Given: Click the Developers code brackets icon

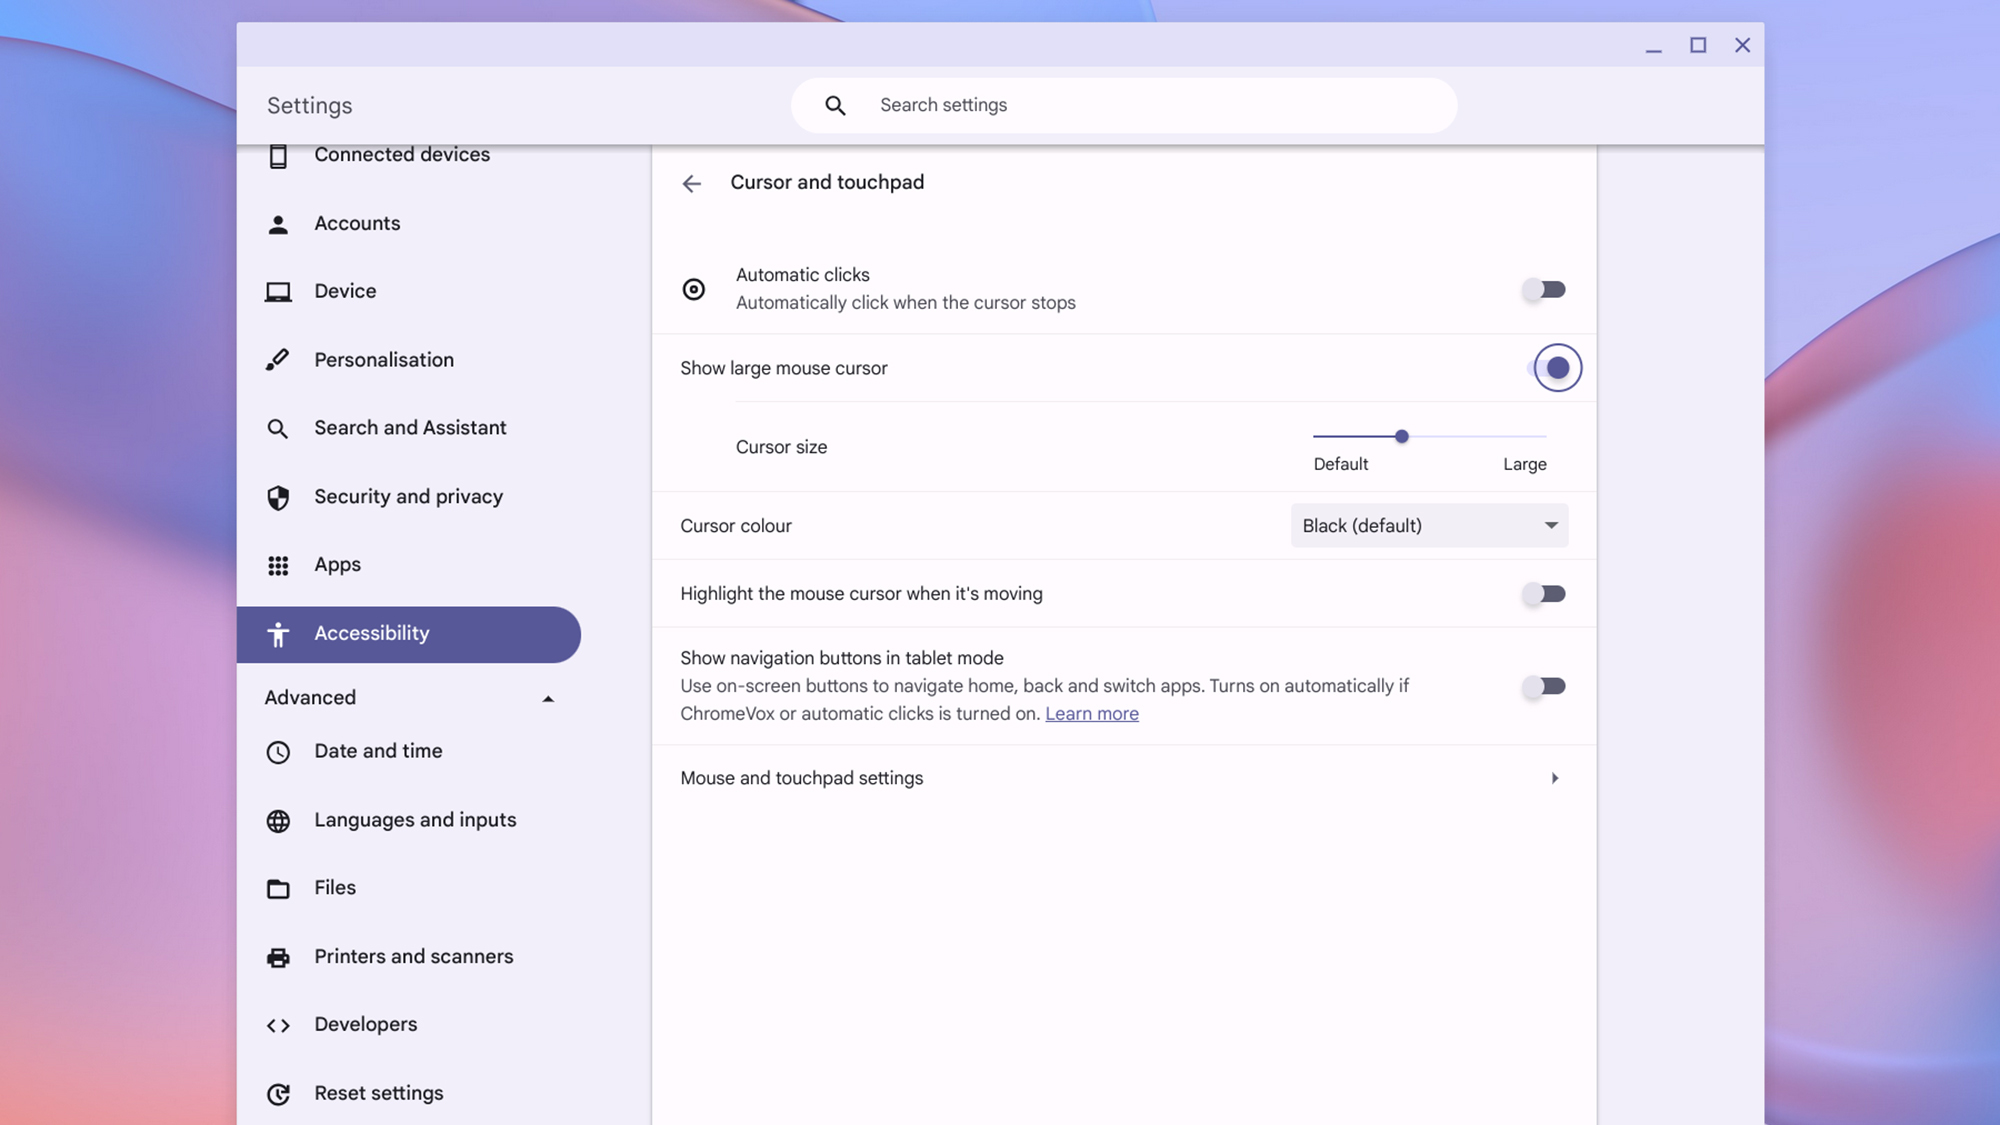Looking at the screenshot, I should (x=278, y=1026).
